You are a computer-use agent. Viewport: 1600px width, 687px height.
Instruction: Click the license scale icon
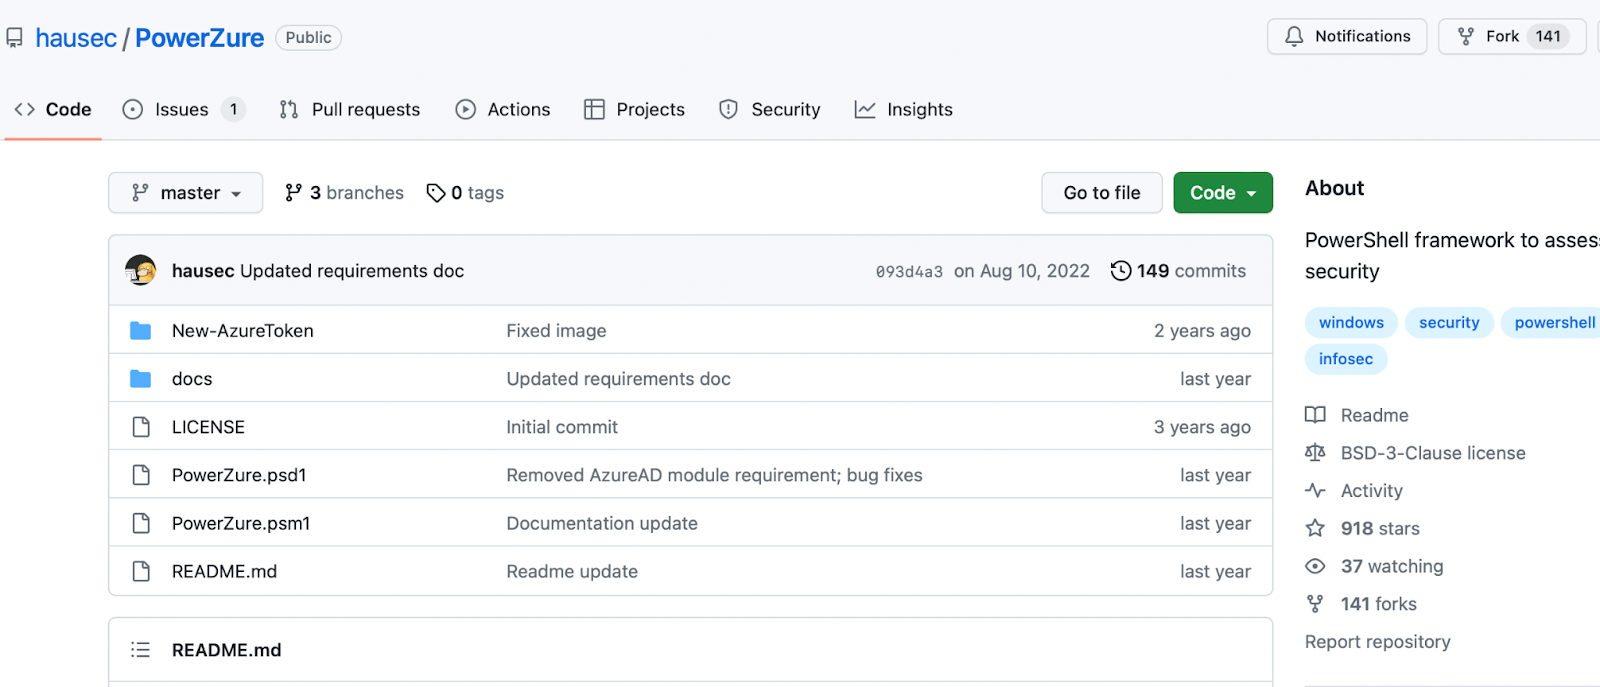point(1315,453)
